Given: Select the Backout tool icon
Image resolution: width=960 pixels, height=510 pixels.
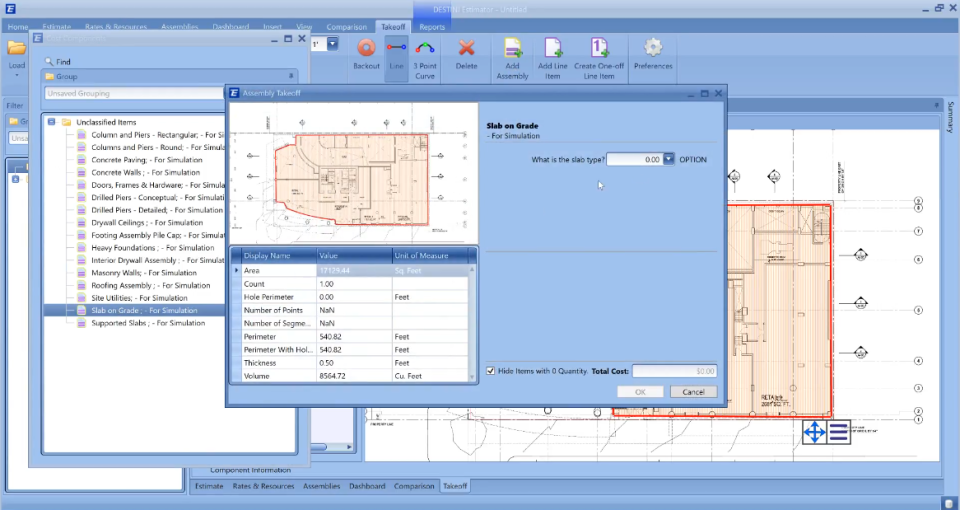Looking at the screenshot, I should click(366, 48).
